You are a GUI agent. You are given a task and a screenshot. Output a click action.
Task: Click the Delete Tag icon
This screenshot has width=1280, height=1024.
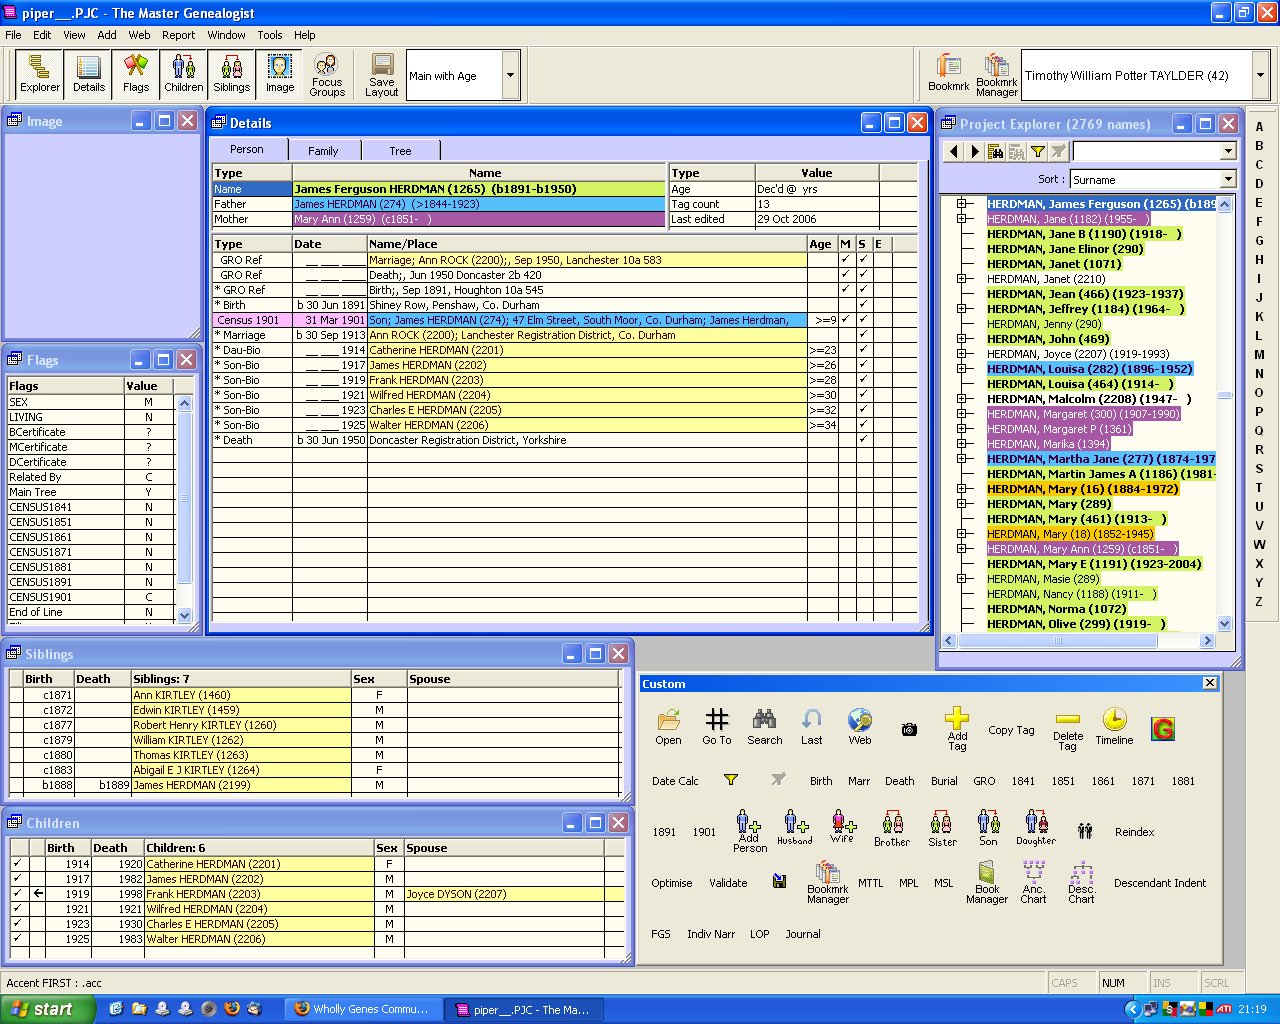(x=1068, y=732)
